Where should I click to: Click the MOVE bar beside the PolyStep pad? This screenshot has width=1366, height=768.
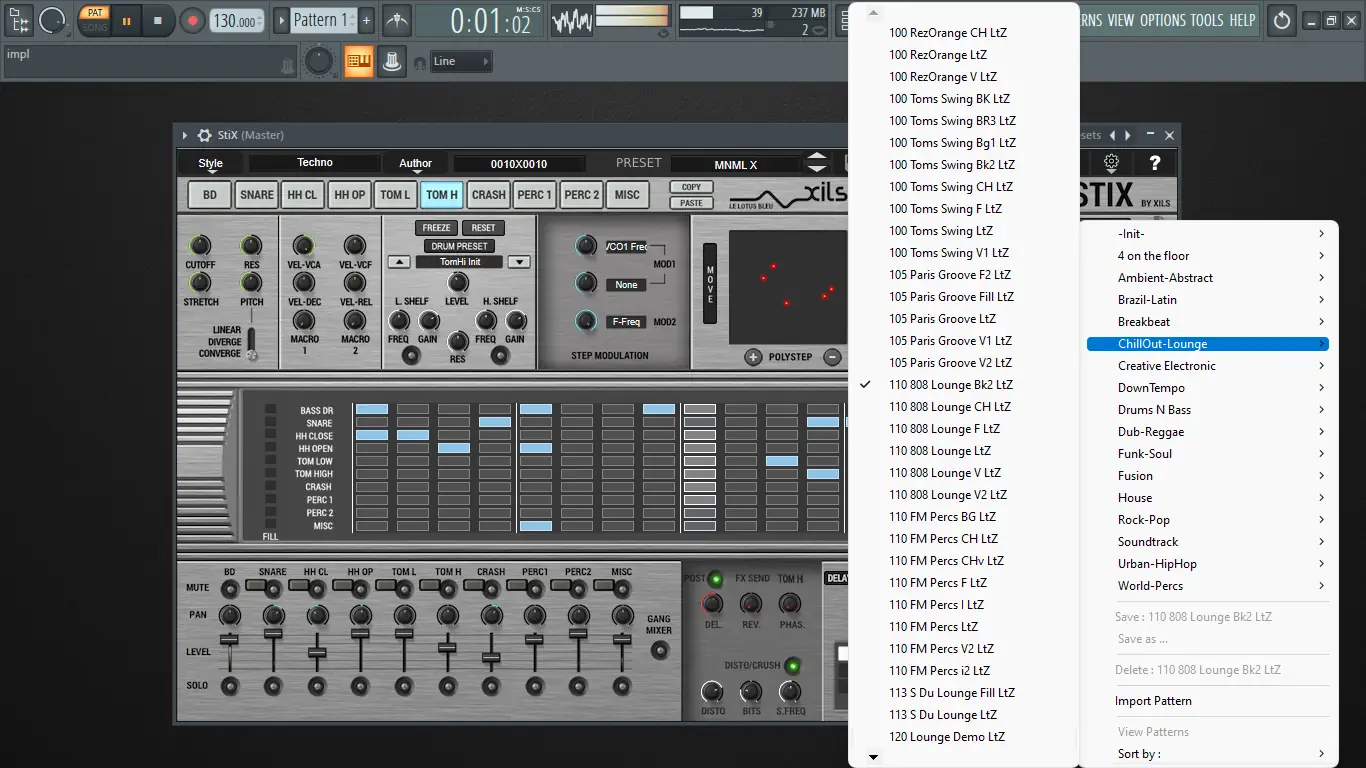coord(710,284)
